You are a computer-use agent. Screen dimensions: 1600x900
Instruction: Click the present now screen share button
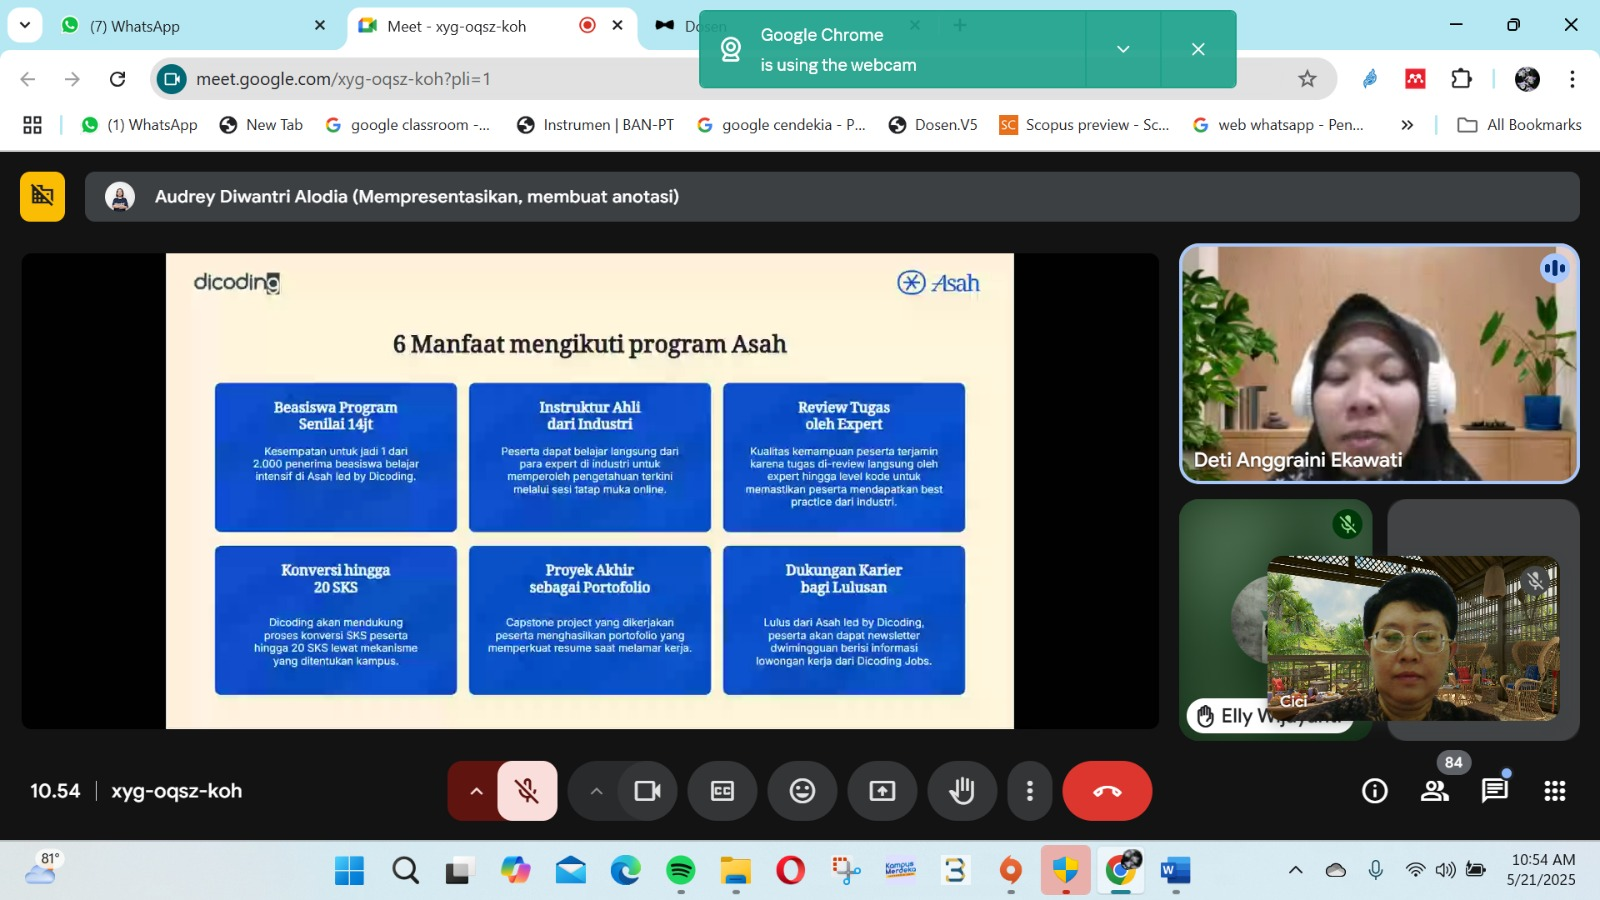pyautogui.click(x=882, y=791)
